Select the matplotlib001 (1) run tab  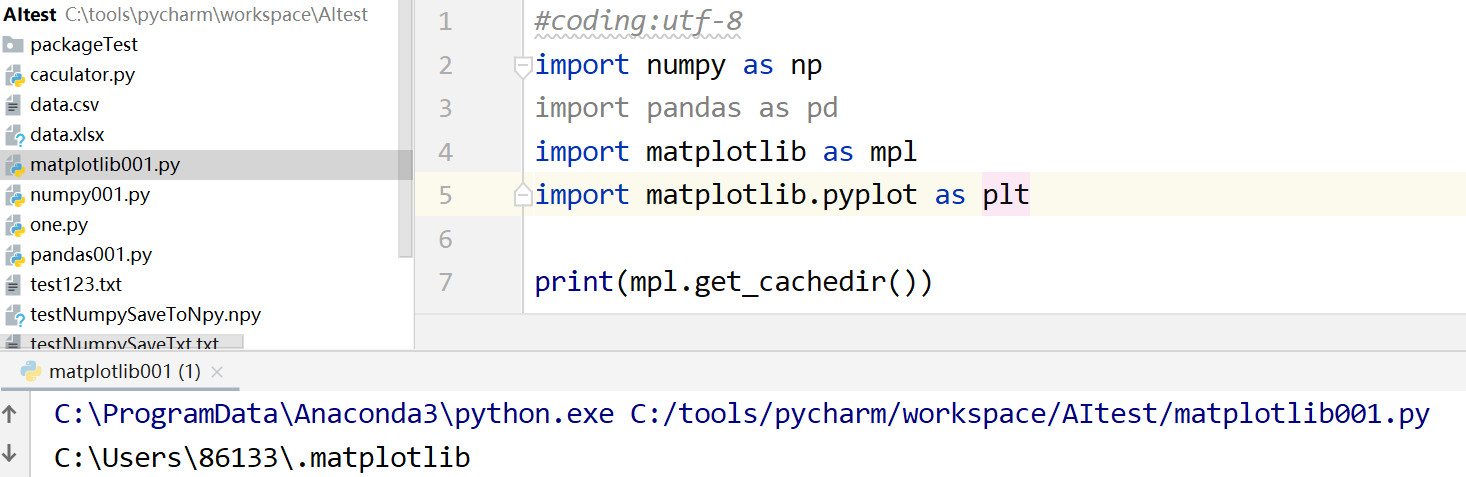124,372
